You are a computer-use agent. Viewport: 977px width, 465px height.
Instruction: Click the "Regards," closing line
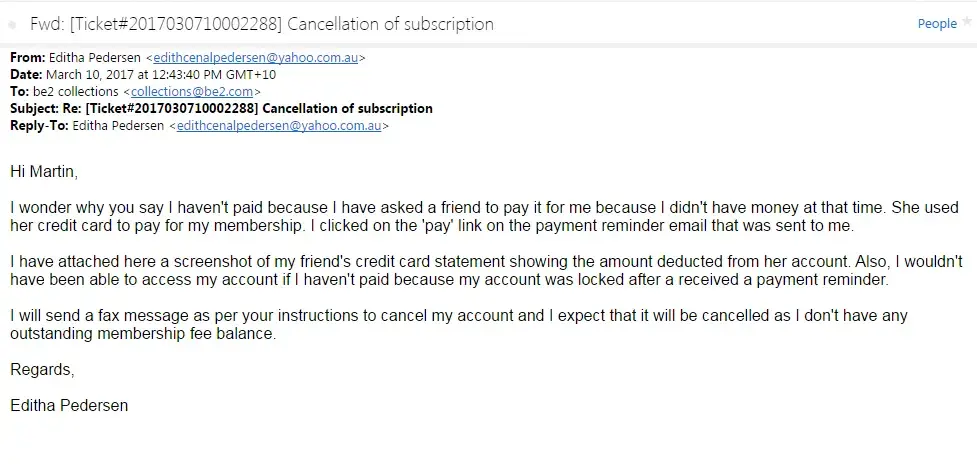42,369
